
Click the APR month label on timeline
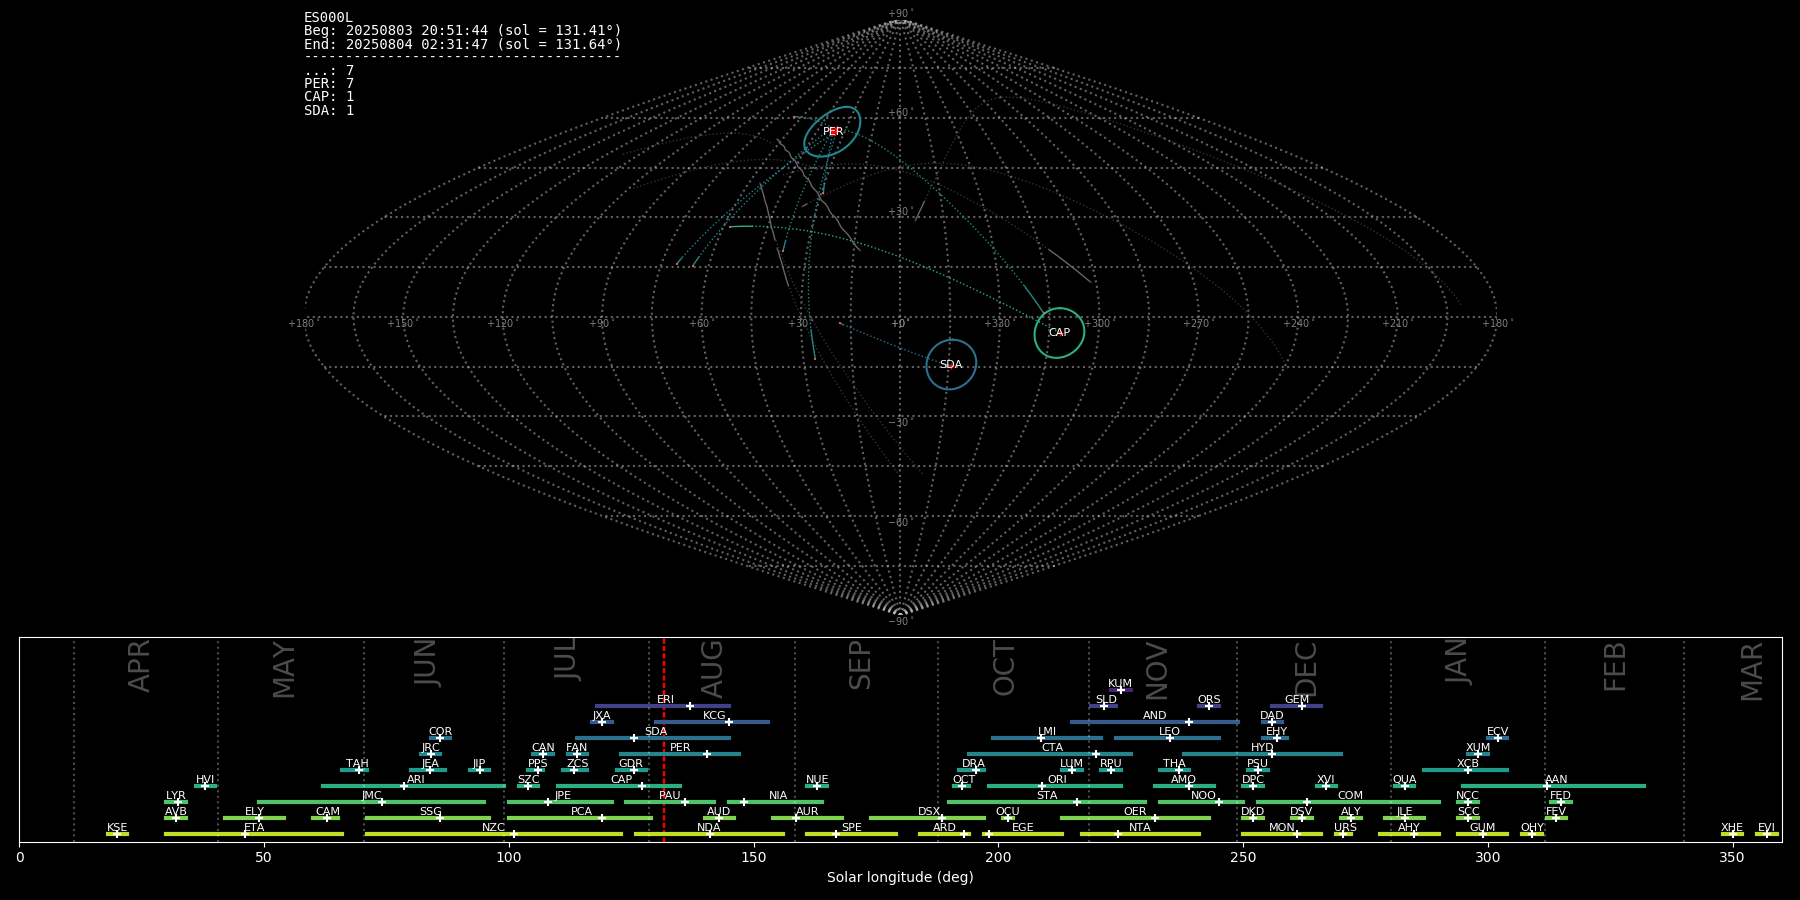click(140, 666)
